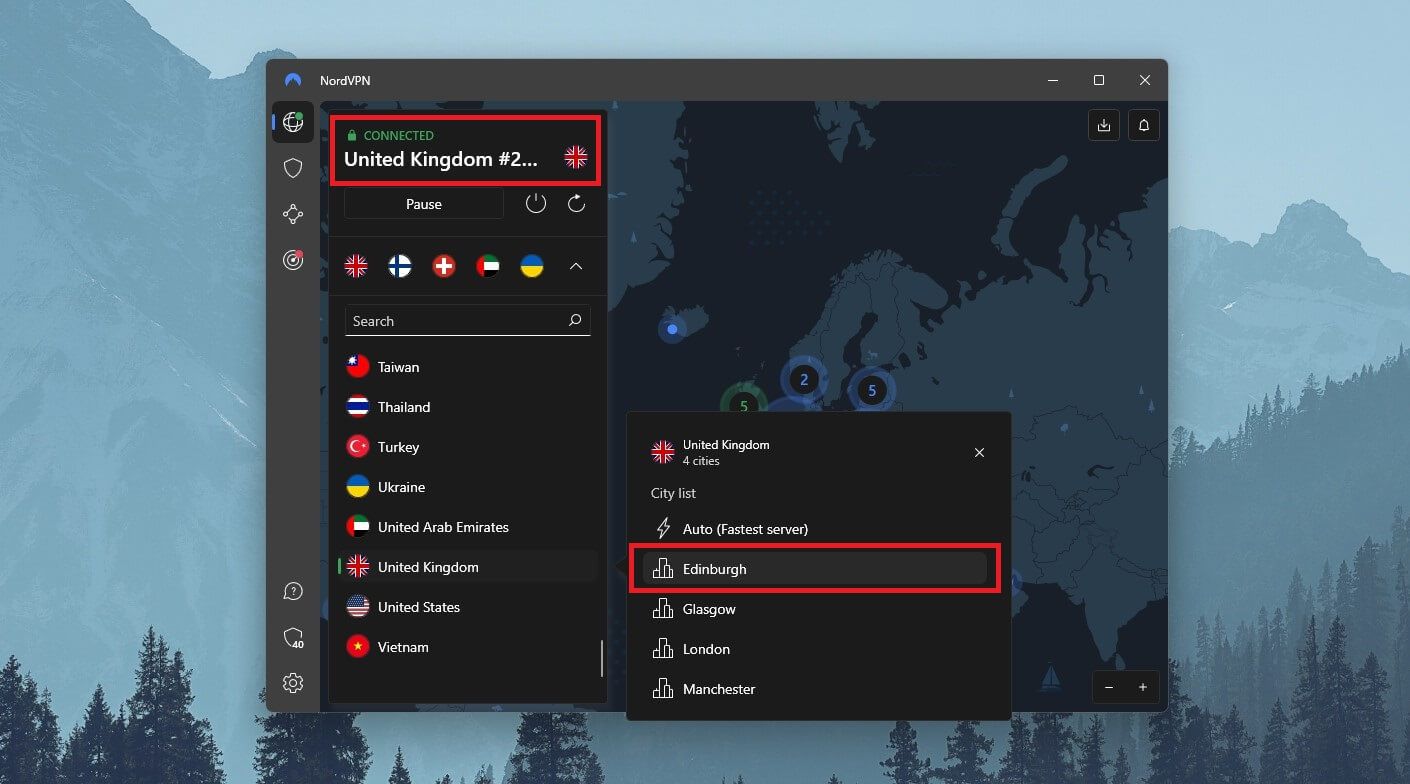Click the shield icon labeled 40

(293, 637)
